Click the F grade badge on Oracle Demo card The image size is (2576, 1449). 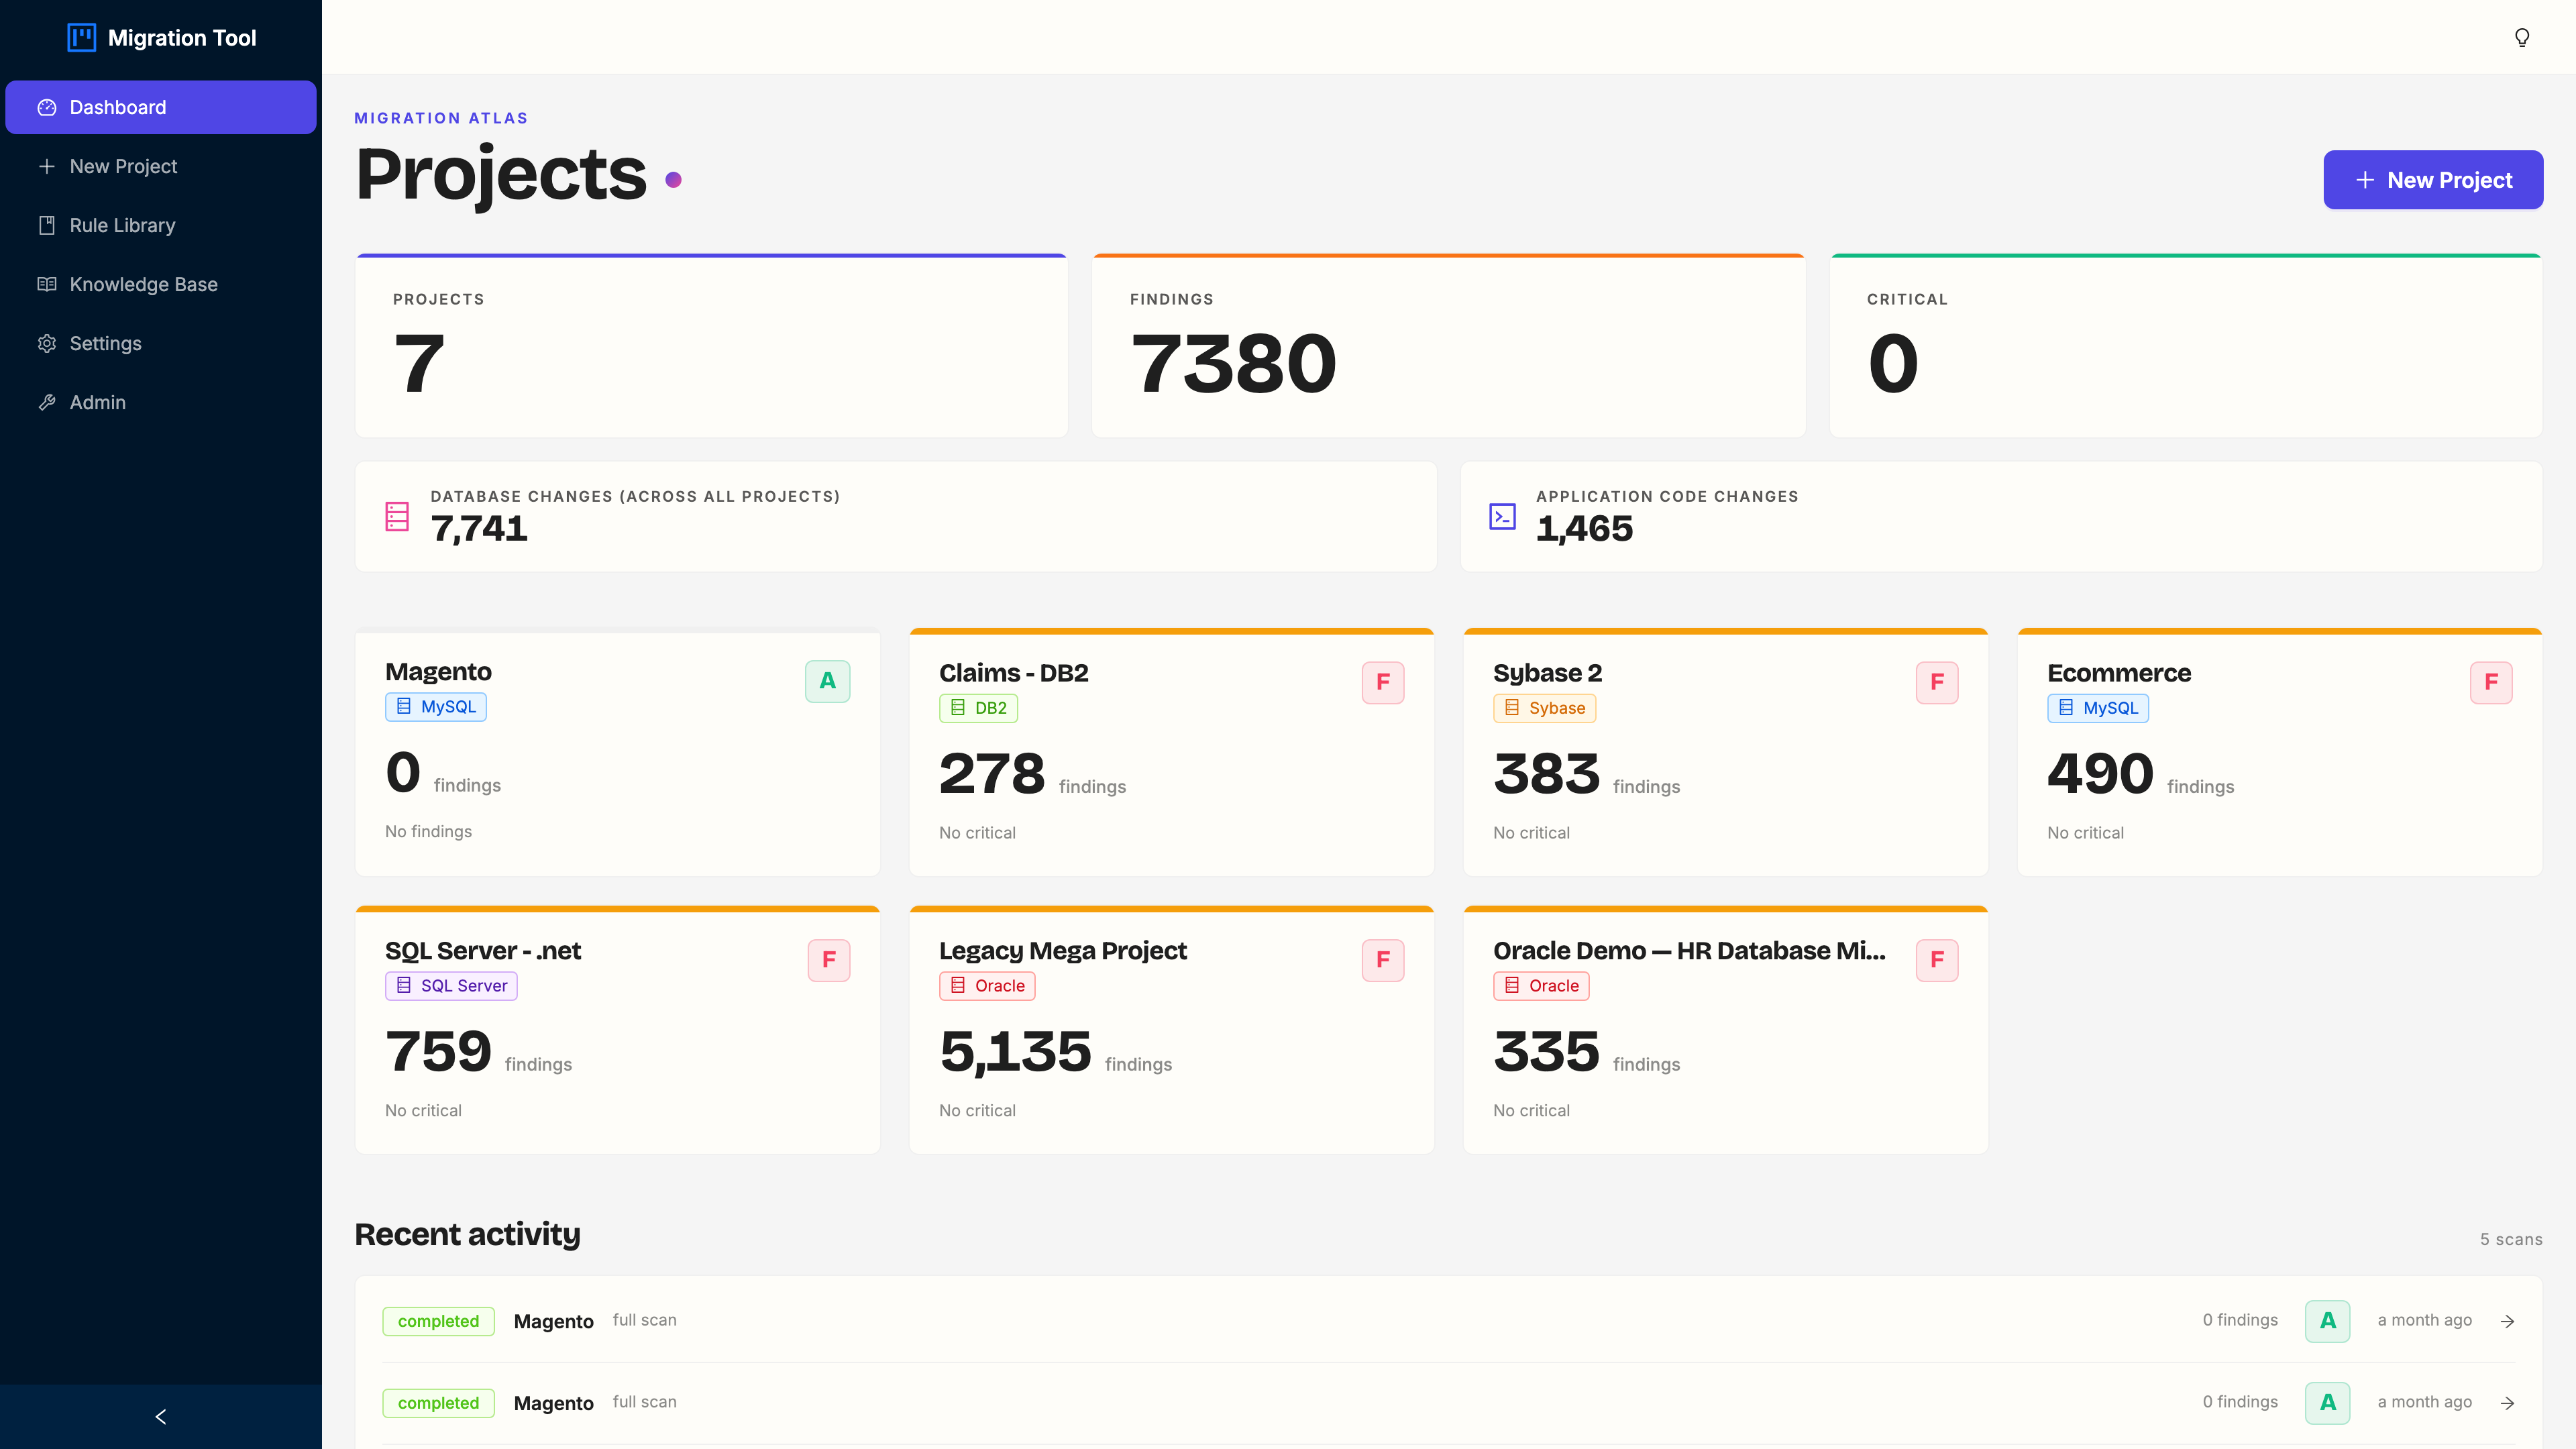(1937, 960)
